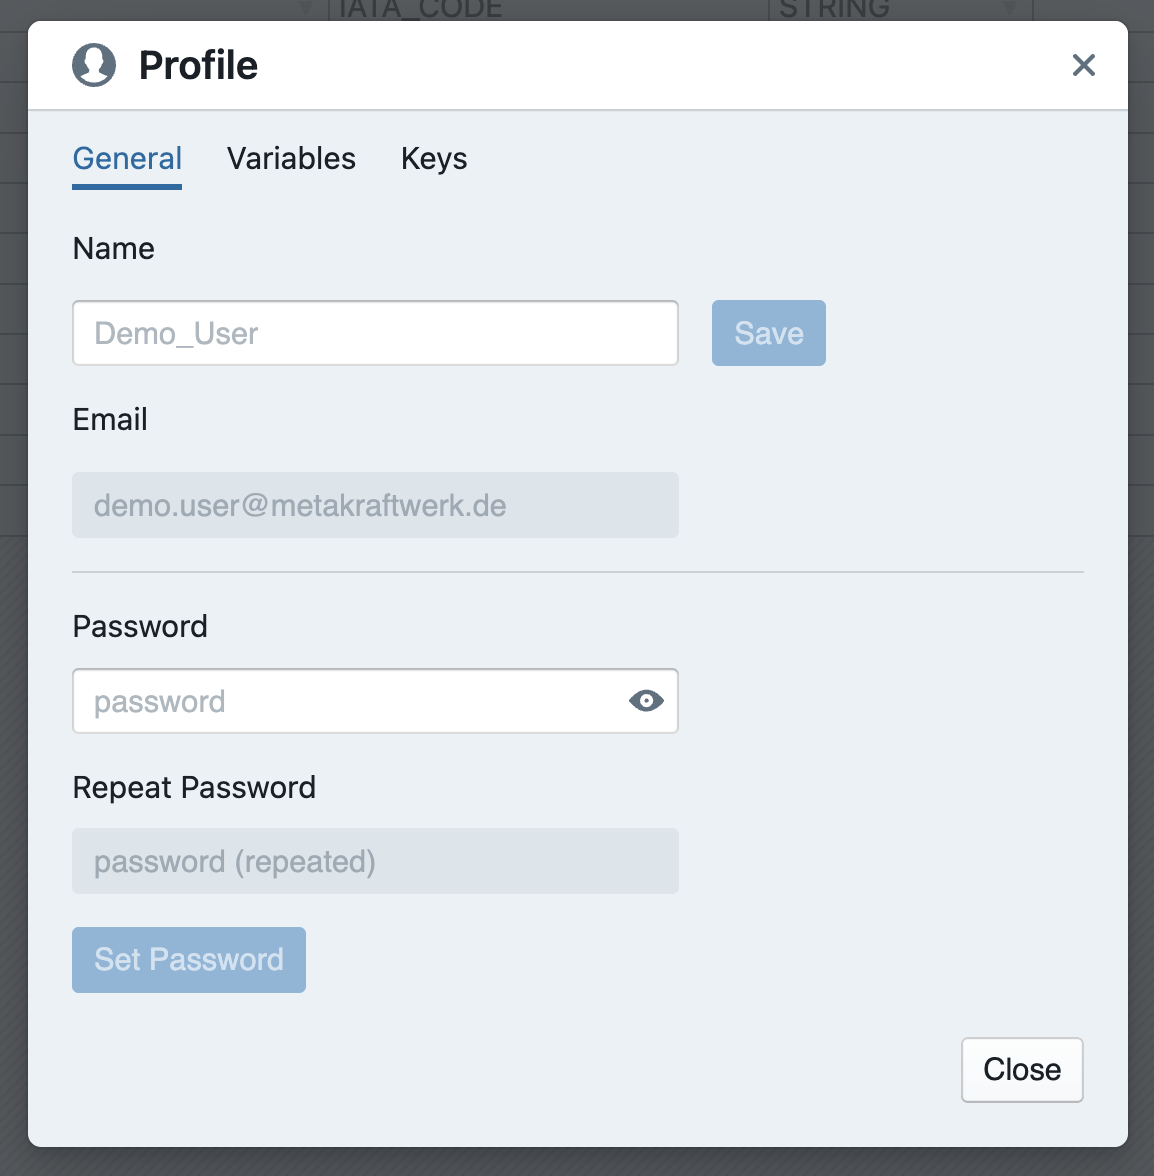Click into the Password input field
The image size is (1154, 1176).
click(345, 701)
